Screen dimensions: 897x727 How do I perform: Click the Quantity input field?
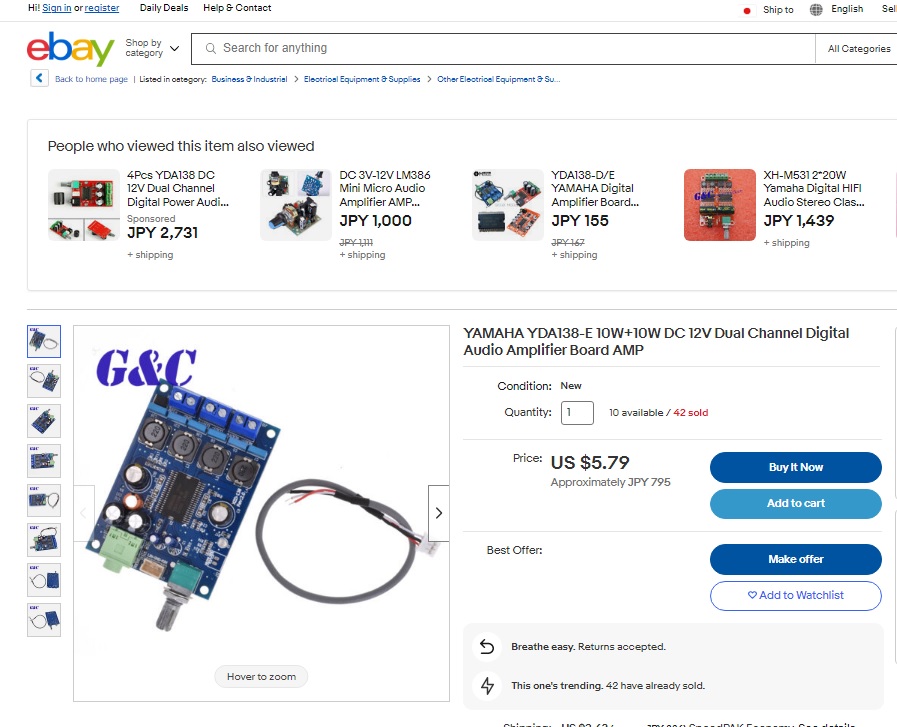pyautogui.click(x=577, y=412)
